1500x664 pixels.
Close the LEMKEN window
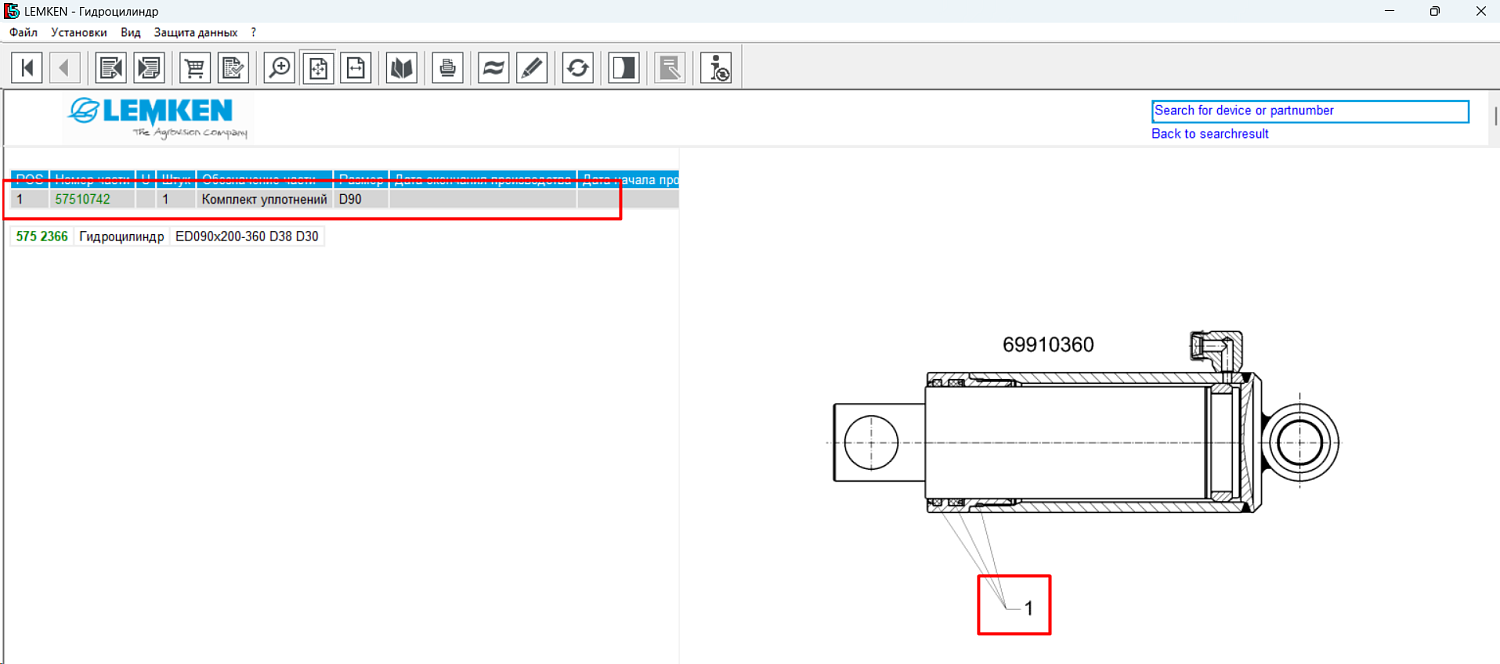[x=1479, y=11]
